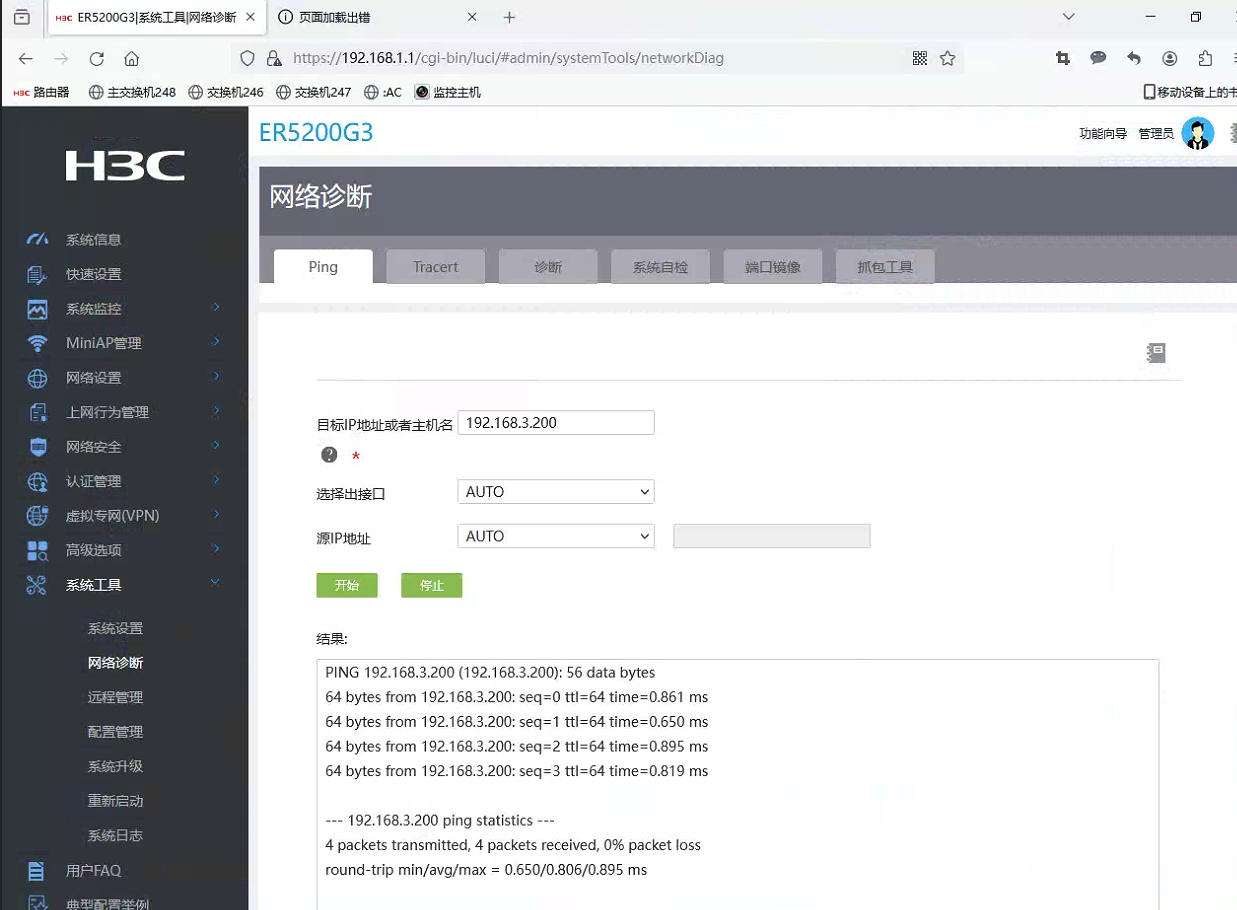This screenshot has width=1237, height=910.
Task: Open 系统信息 in the sidebar
Action: (x=93, y=240)
